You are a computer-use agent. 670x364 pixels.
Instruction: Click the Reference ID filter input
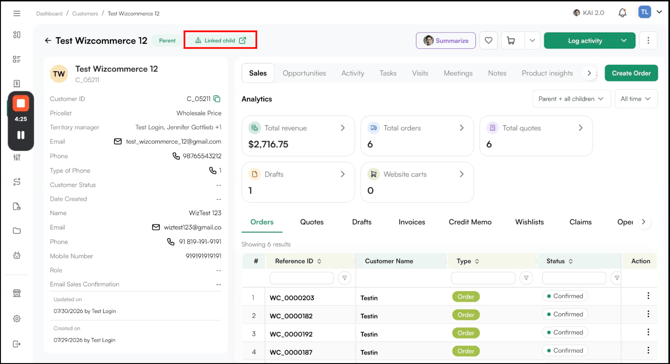click(x=302, y=278)
